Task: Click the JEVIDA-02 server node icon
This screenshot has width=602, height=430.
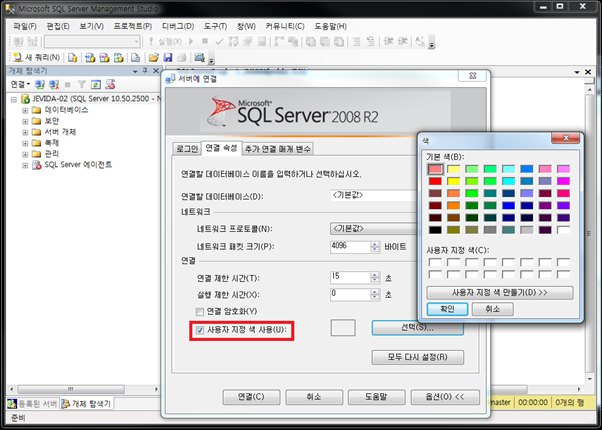Action: click(x=25, y=99)
